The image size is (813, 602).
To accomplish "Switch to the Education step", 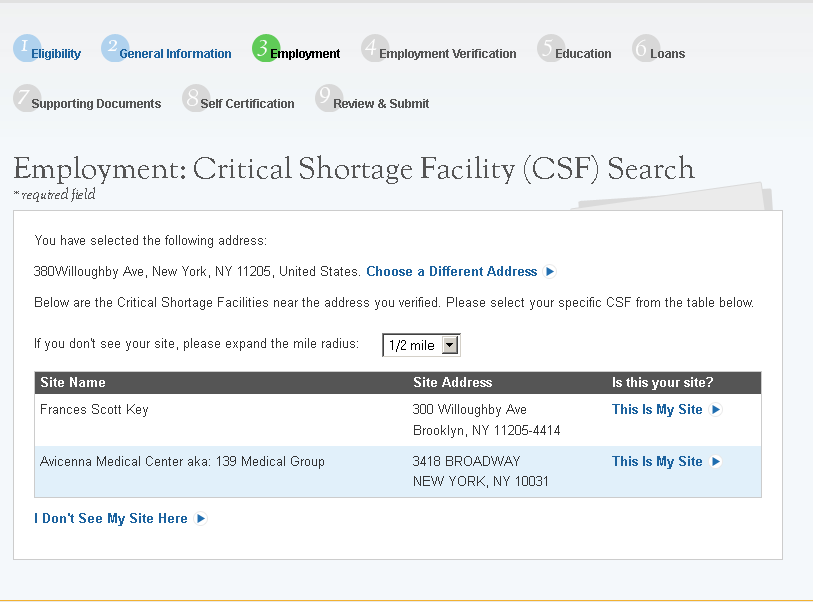I will tap(583, 54).
